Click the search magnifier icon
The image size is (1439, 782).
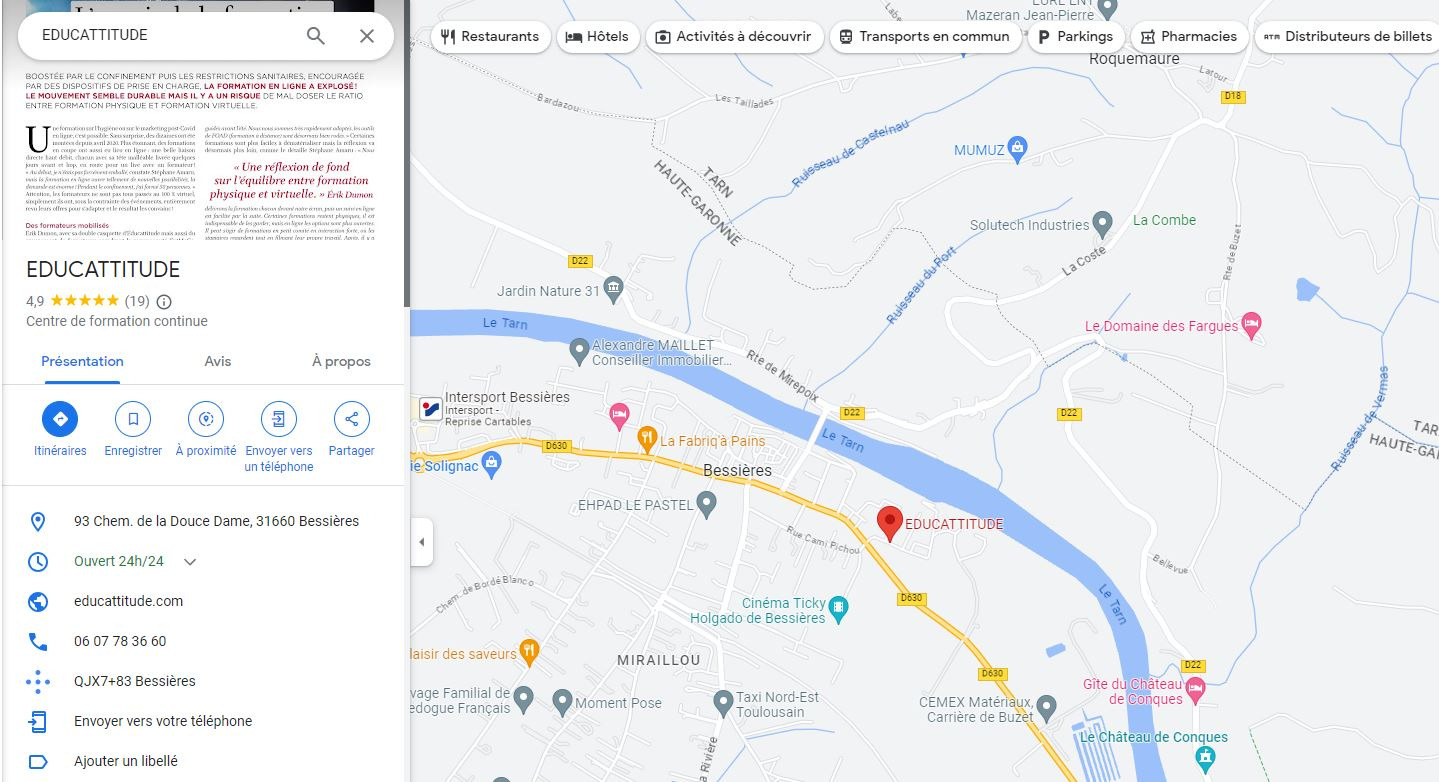point(316,36)
